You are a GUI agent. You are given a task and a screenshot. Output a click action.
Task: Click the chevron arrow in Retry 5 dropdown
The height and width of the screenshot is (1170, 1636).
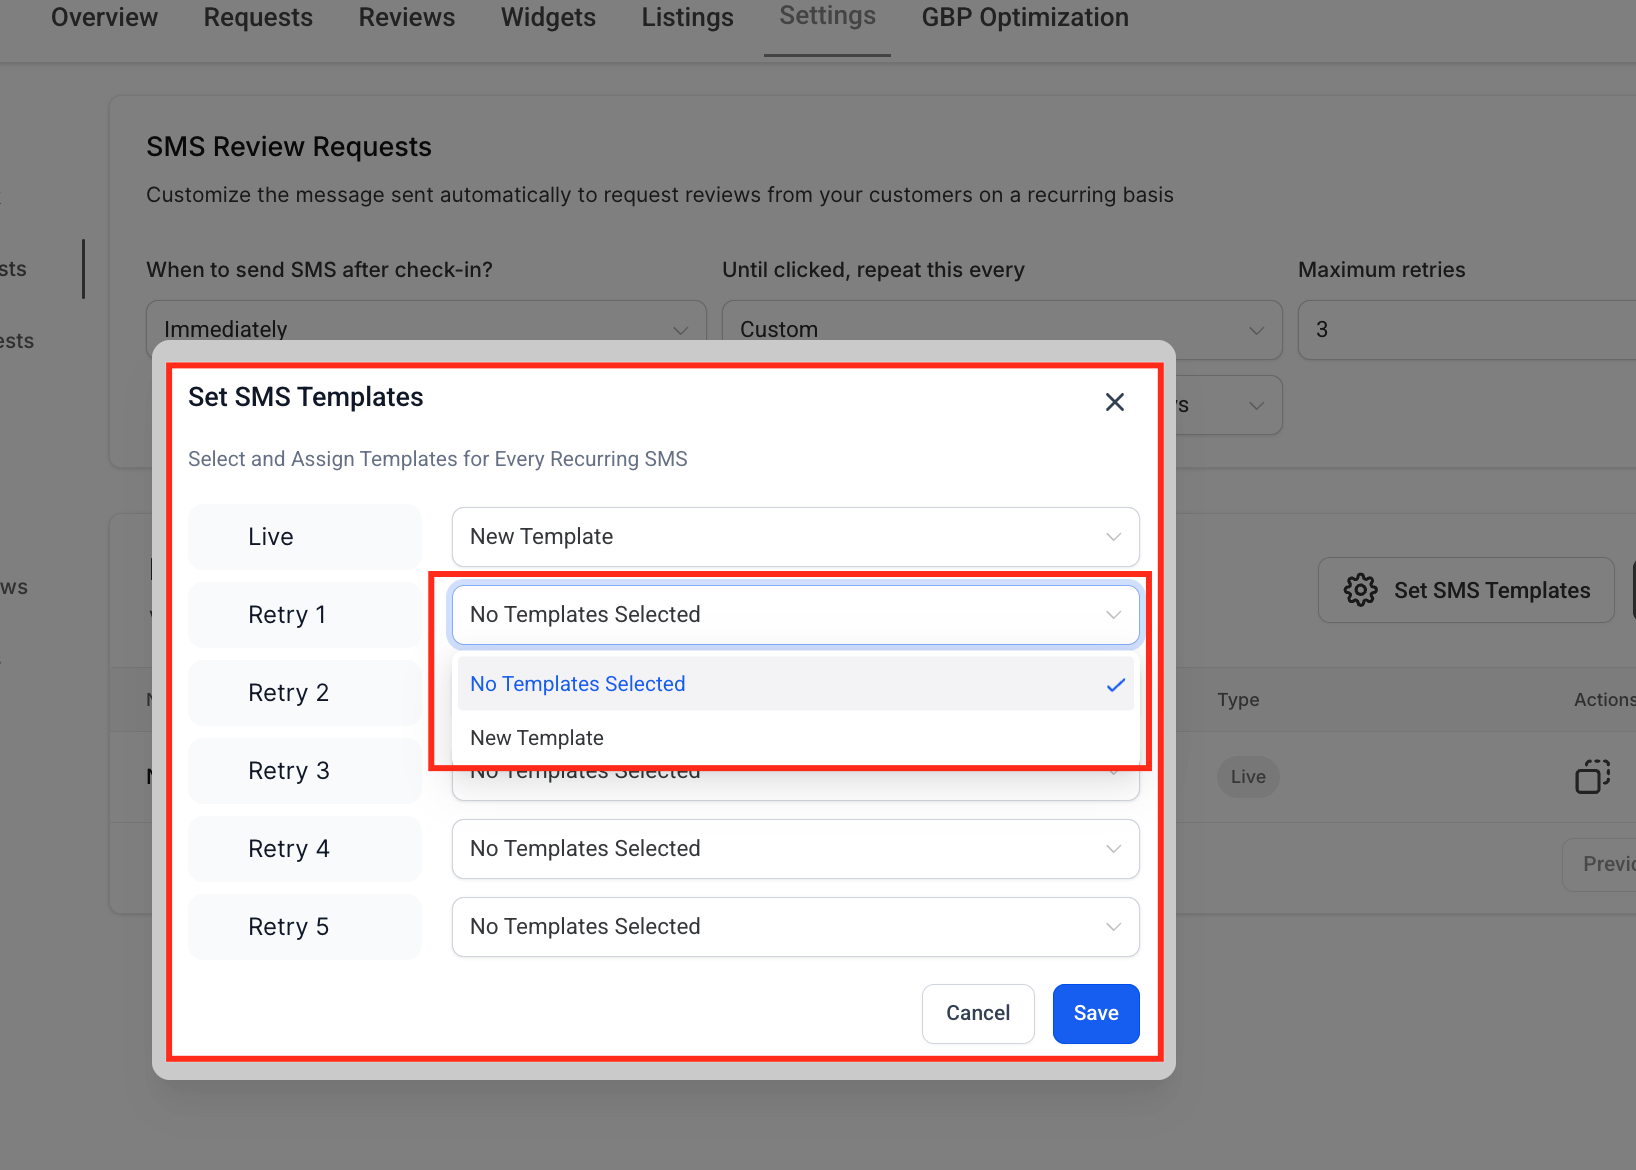[1114, 927]
